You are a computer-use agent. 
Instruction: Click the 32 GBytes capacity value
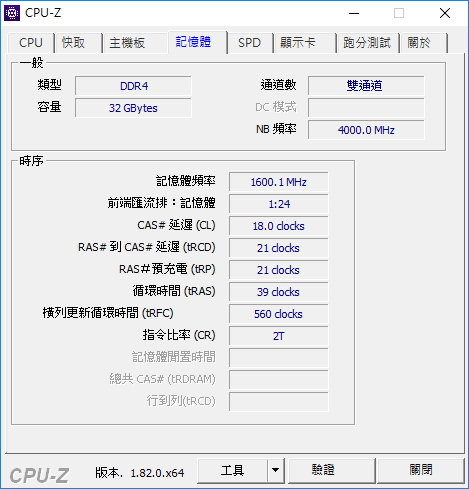point(133,108)
